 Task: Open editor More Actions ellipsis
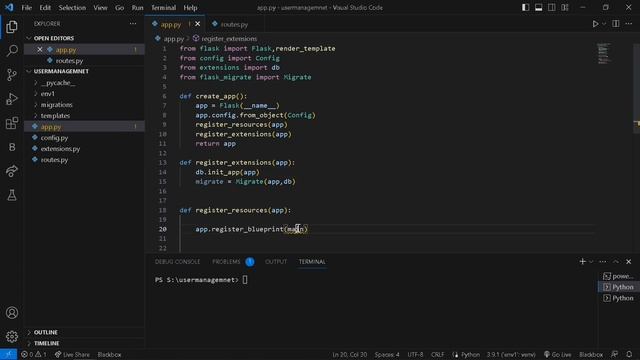(629, 24)
